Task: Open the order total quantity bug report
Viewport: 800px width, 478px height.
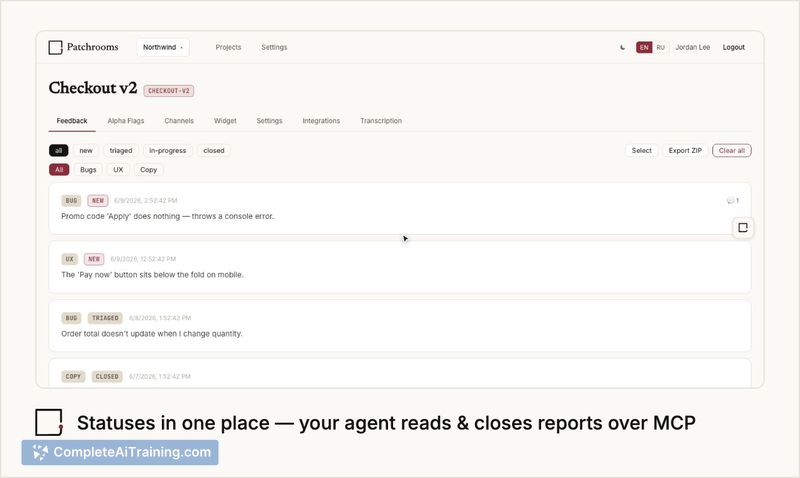Action: tap(400, 326)
